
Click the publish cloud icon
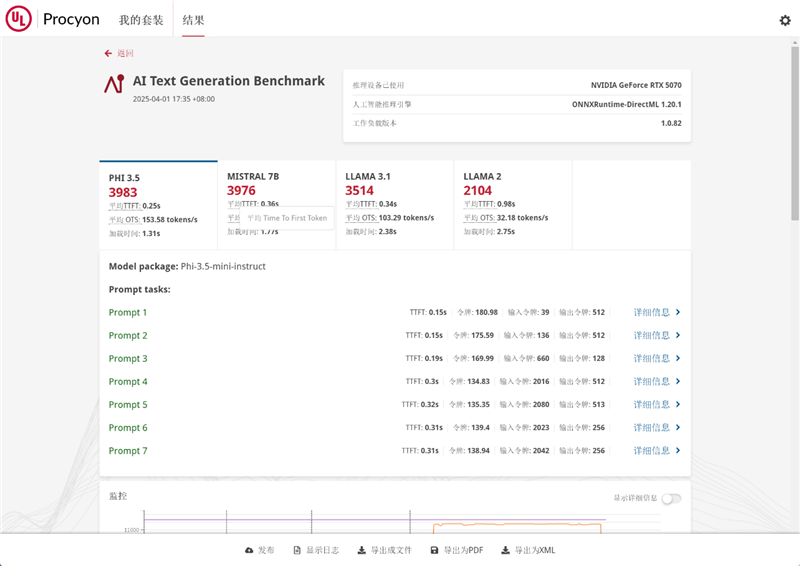click(x=249, y=550)
